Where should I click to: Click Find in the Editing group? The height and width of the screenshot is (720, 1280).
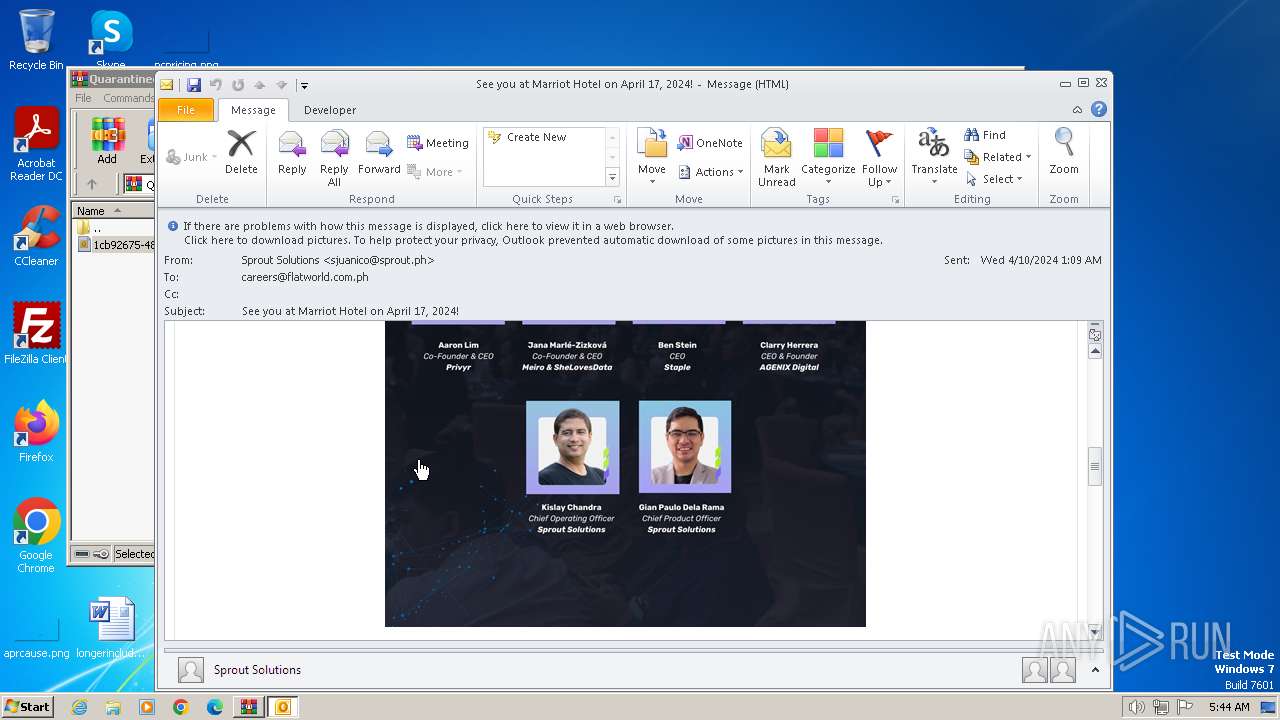pos(985,135)
